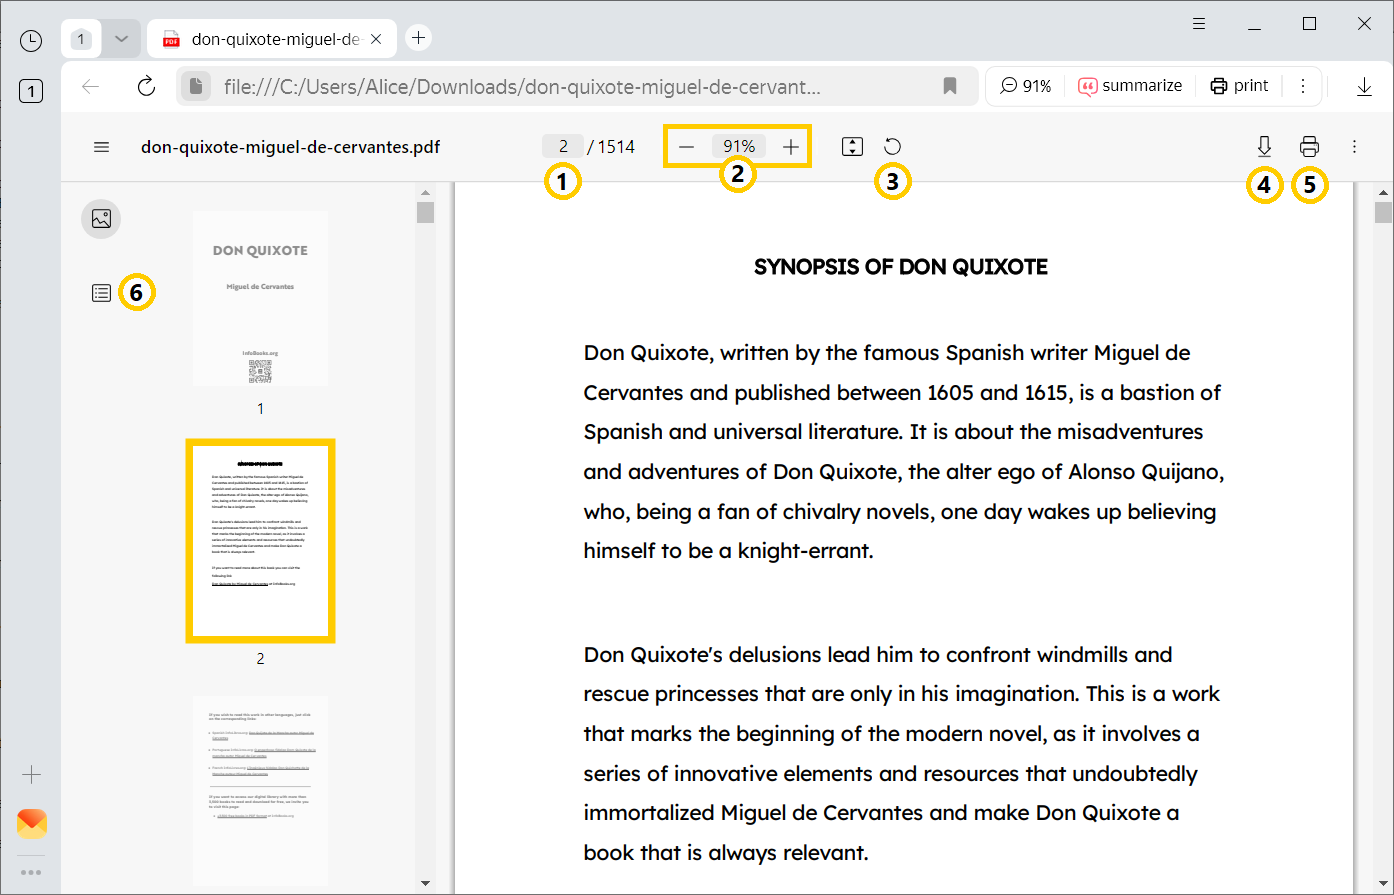Open the PDF viewer overflow menu
This screenshot has height=895, width=1394.
(x=1355, y=146)
